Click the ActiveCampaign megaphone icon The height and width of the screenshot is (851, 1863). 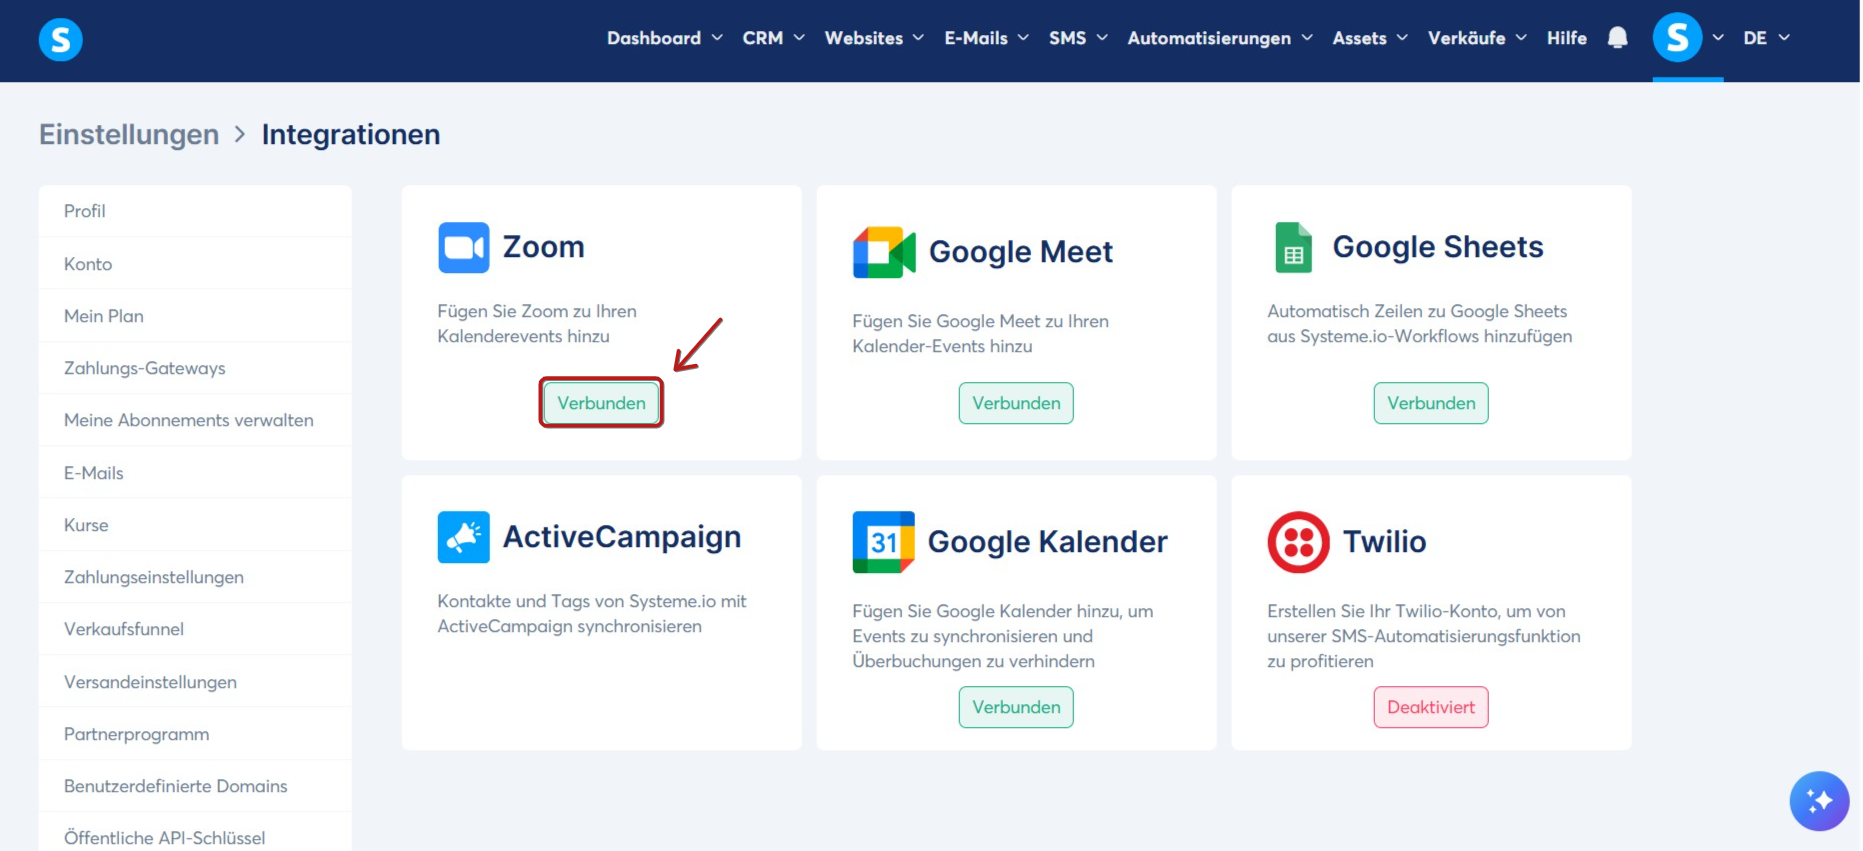464,537
